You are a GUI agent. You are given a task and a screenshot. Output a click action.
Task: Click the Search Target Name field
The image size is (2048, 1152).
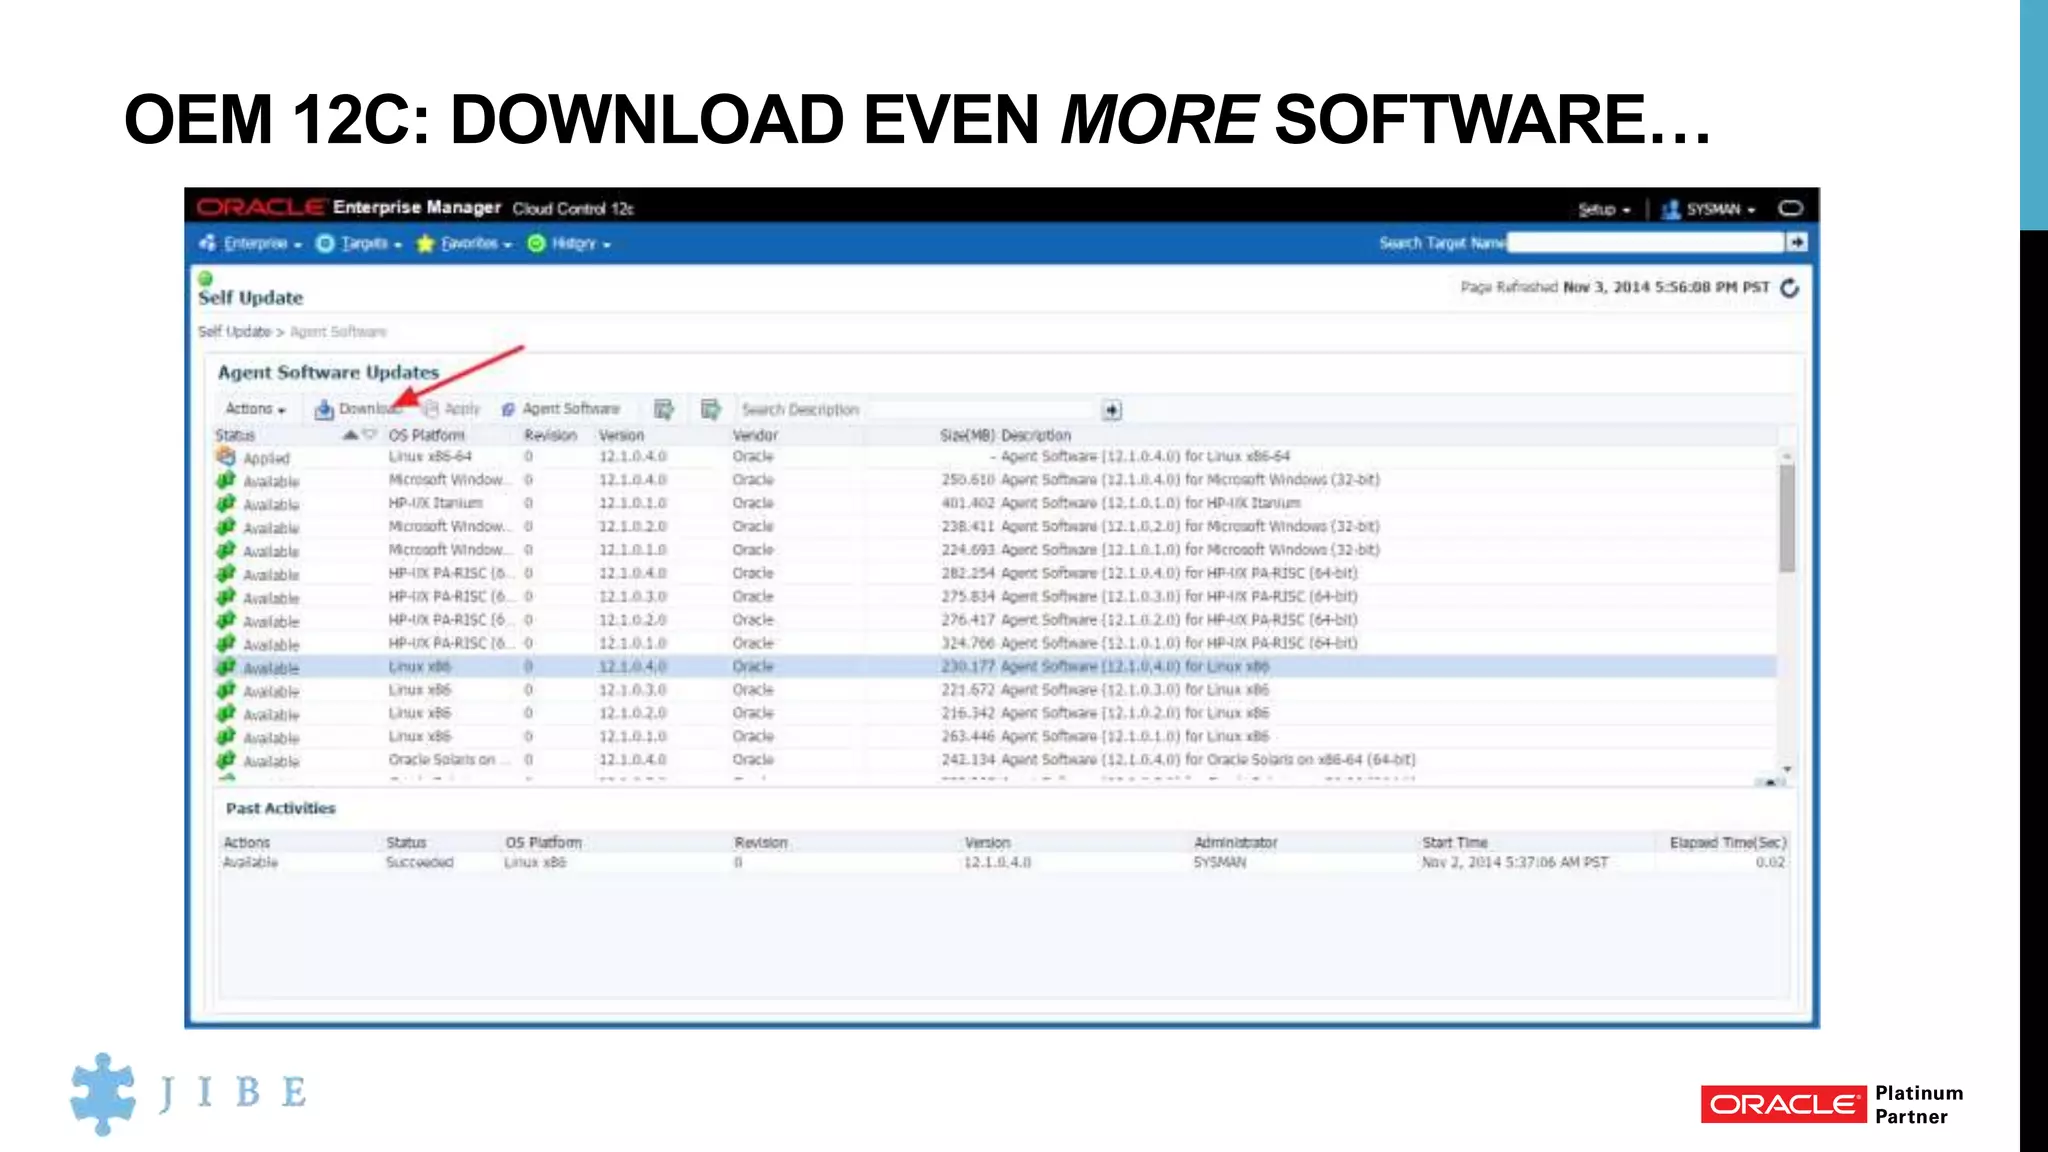tap(1646, 242)
